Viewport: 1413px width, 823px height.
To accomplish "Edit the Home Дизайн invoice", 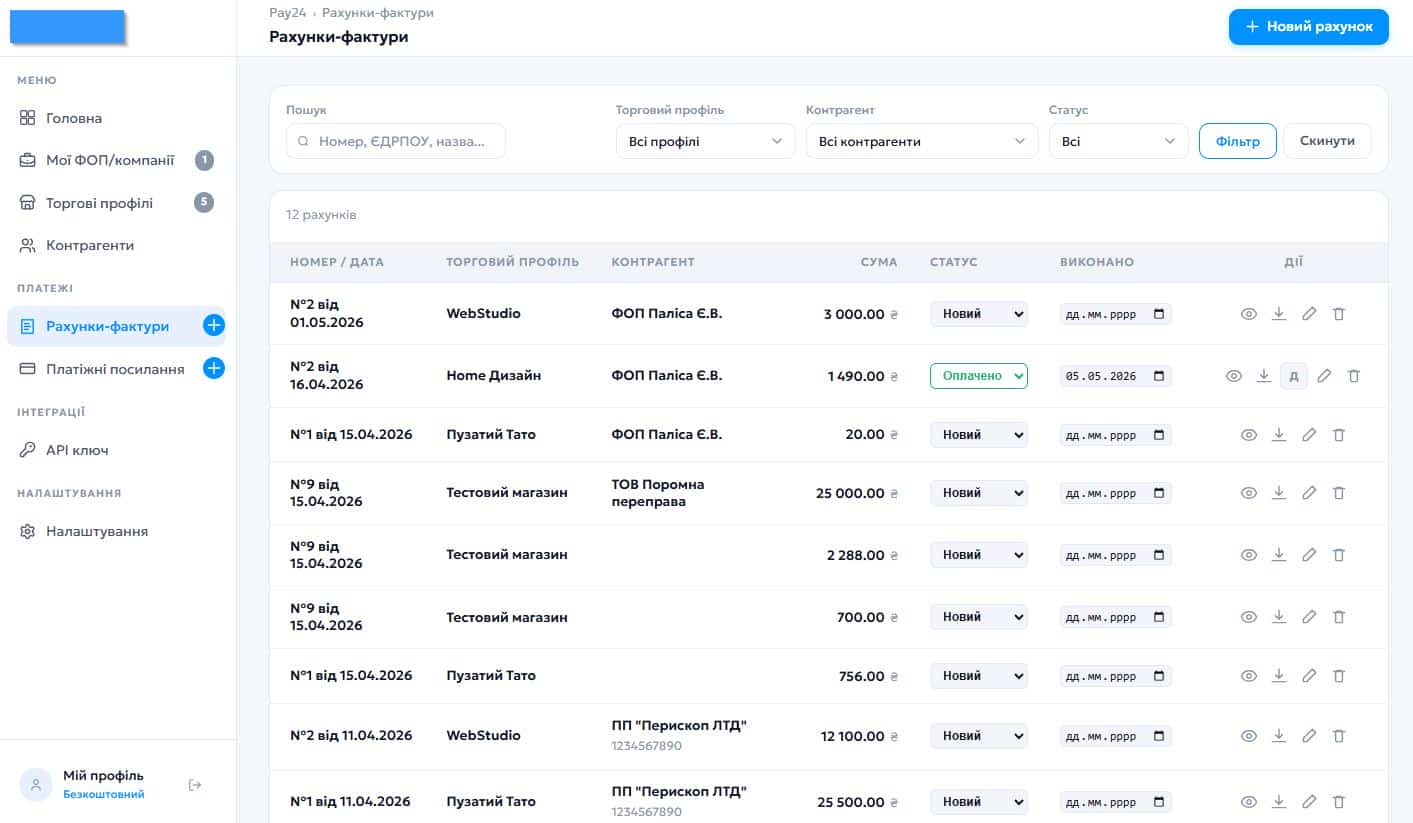I will coord(1324,376).
